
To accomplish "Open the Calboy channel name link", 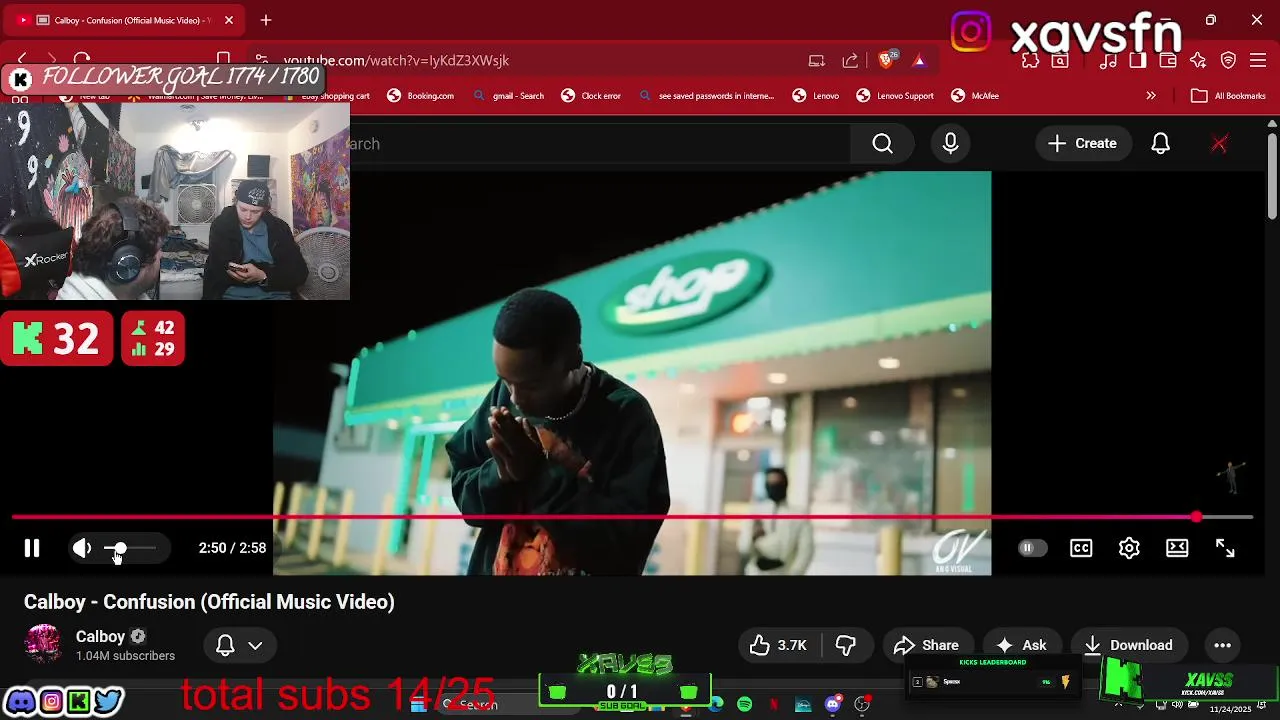I will click(x=100, y=636).
